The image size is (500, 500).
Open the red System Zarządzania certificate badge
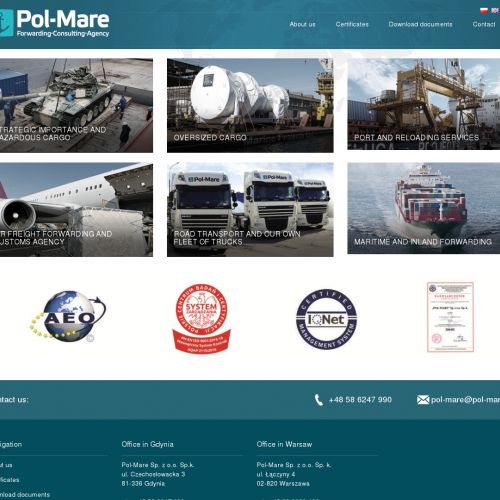201,319
